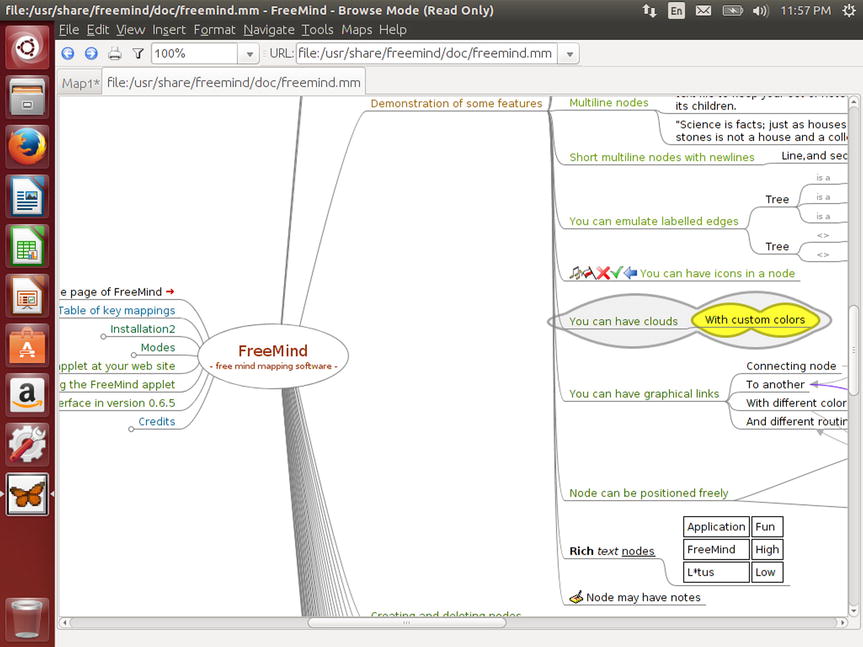The image size is (863, 647).
Task: Open the View menu
Action: (130, 30)
